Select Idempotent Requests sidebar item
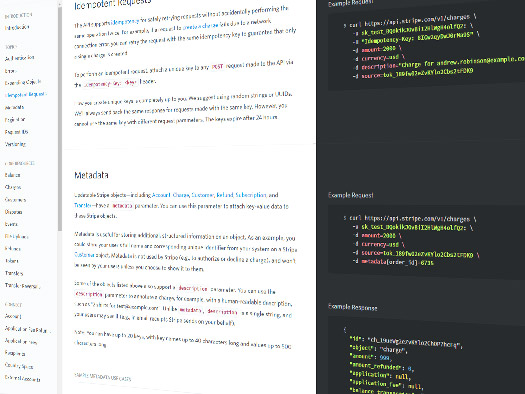 click(x=26, y=95)
